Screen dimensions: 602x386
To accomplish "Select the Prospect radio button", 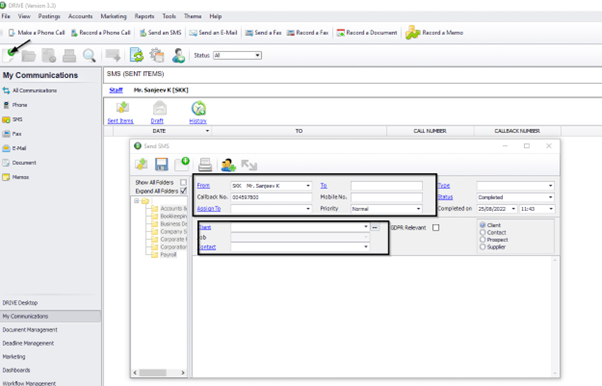I will 483,240.
